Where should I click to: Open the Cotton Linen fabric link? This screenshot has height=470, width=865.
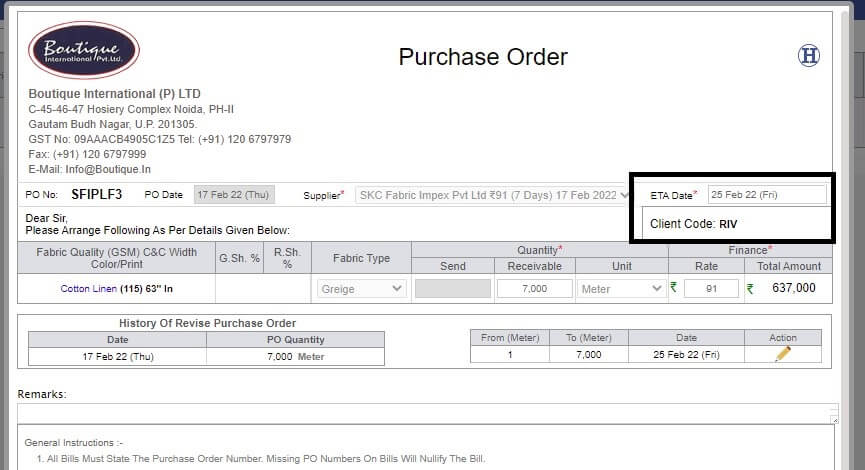tap(89, 289)
